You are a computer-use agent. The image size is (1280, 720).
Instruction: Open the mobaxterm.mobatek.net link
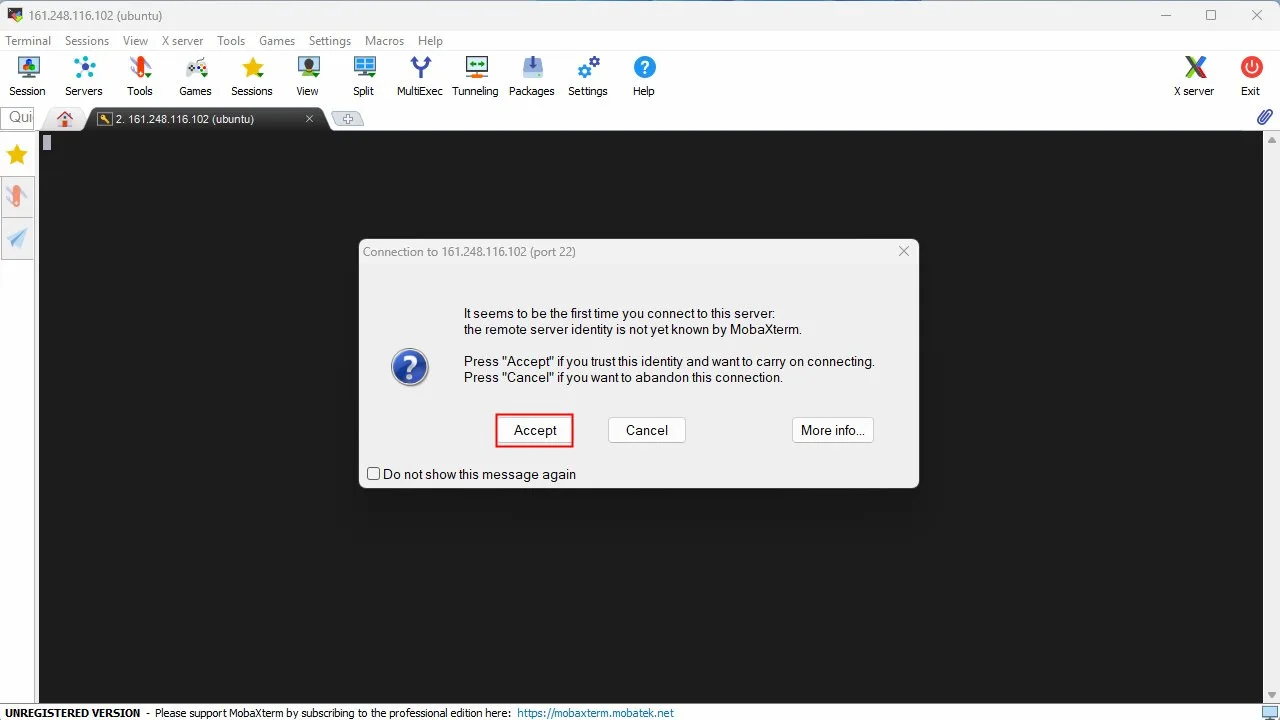point(596,713)
